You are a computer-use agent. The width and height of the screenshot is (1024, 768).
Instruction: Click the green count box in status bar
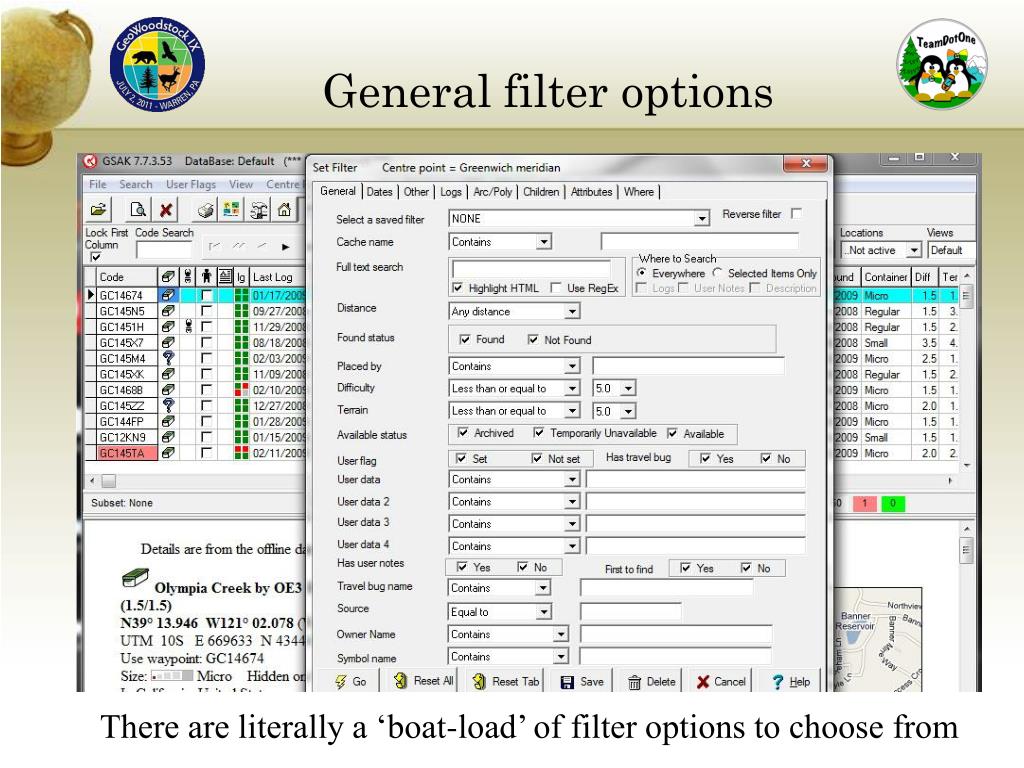tap(893, 504)
